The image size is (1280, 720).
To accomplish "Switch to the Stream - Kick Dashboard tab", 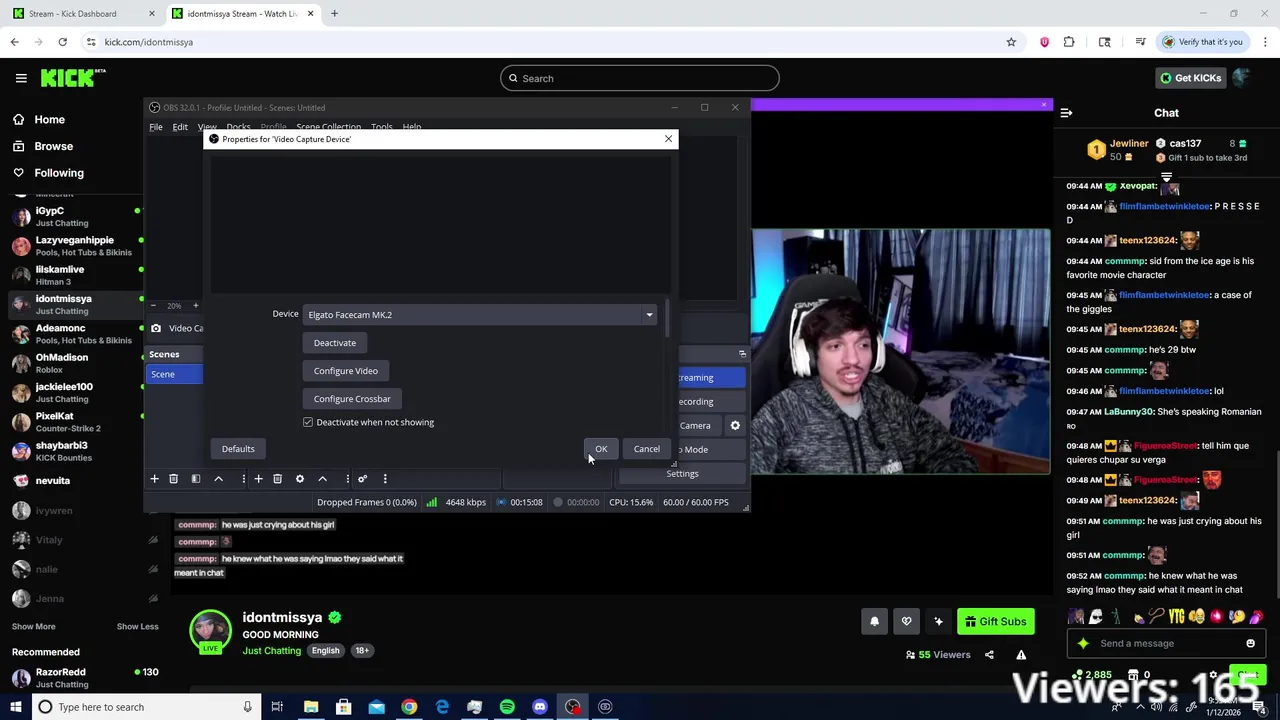I will click(84, 14).
